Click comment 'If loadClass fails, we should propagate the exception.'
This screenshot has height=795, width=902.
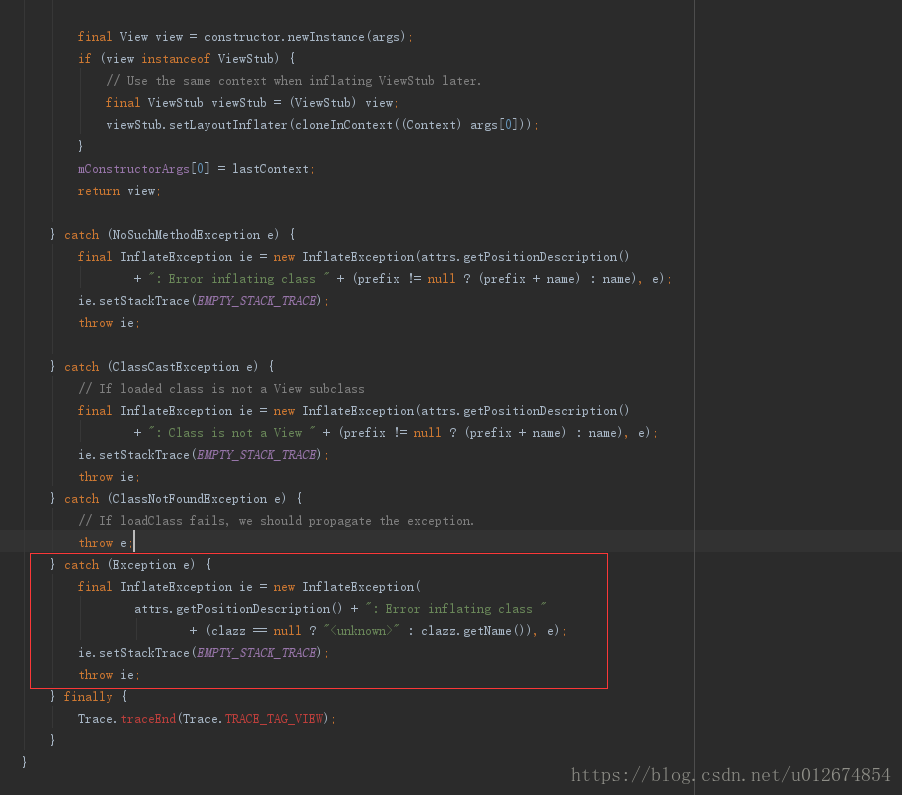(x=276, y=521)
